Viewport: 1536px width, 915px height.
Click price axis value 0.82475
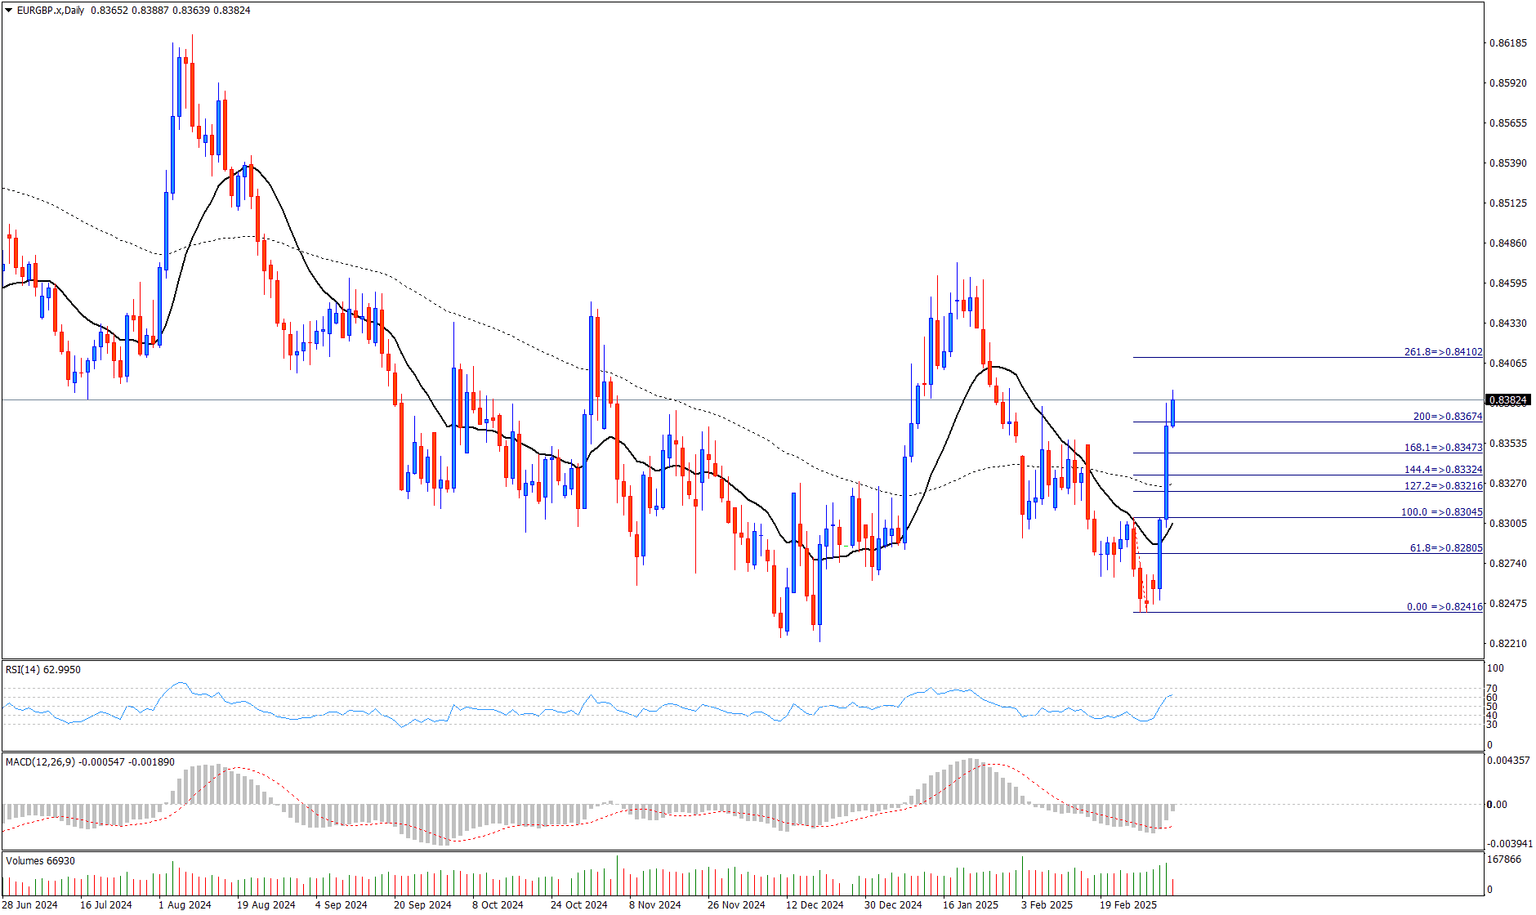1508,603
